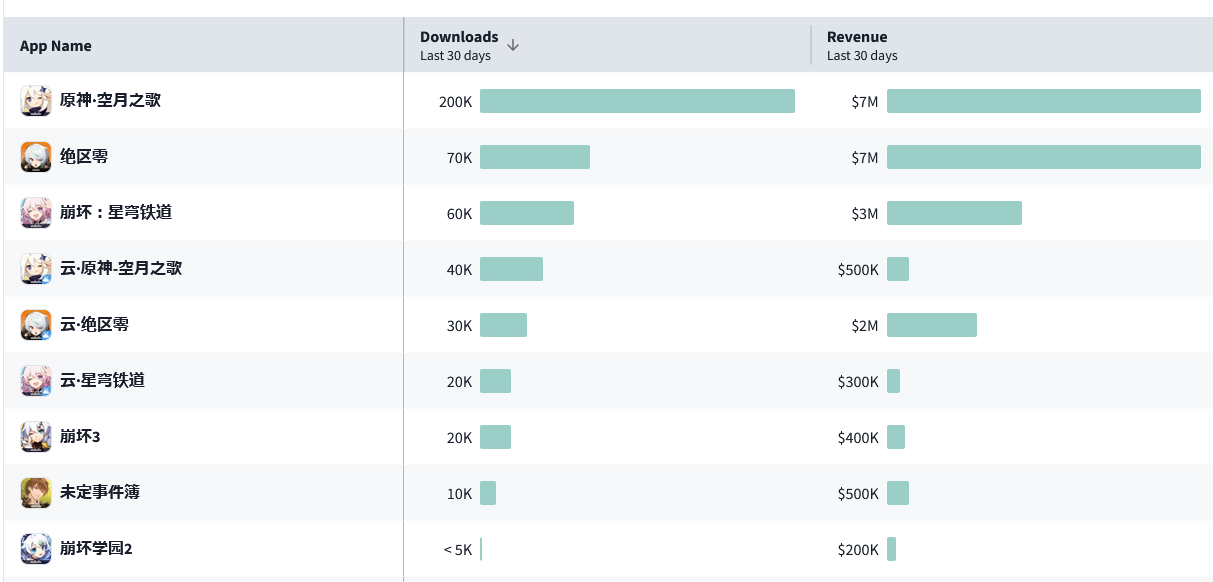
Task: Click the 崩坏：星穹铁道 app icon
Action: click(36, 213)
